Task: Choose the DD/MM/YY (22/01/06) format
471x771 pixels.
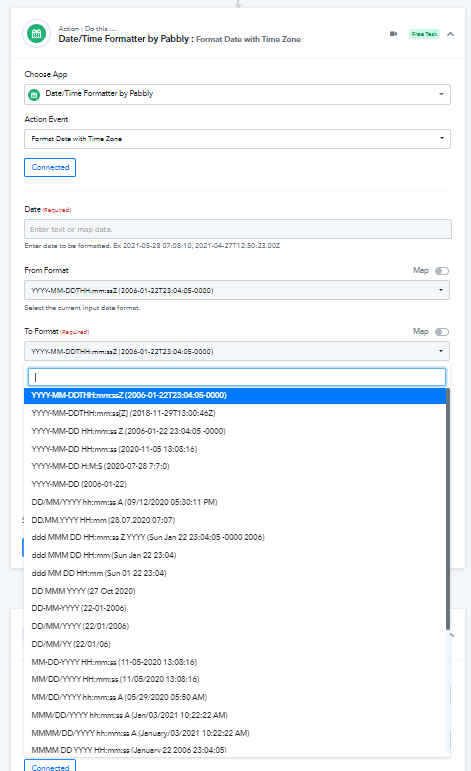Action: click(x=71, y=644)
